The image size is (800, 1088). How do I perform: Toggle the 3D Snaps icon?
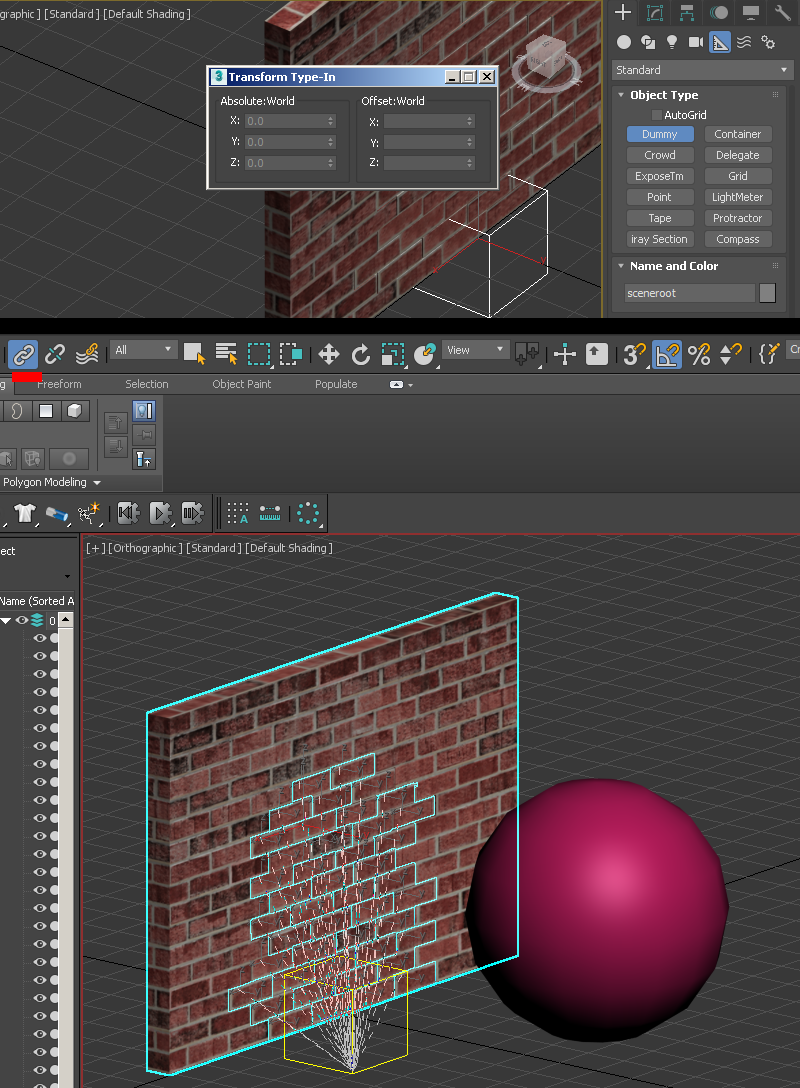pyautogui.click(x=634, y=355)
